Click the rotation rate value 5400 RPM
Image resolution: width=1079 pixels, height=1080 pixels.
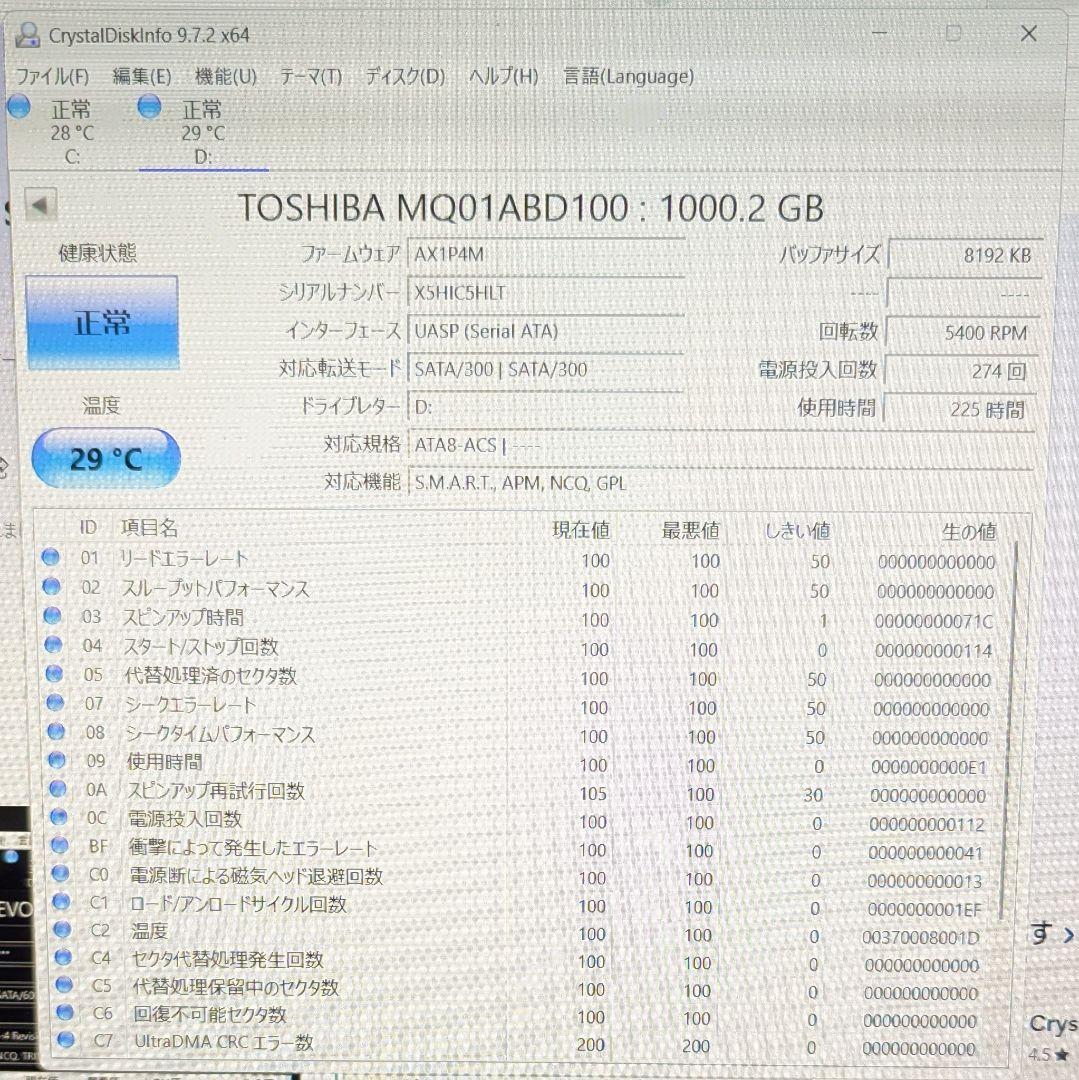click(x=962, y=333)
